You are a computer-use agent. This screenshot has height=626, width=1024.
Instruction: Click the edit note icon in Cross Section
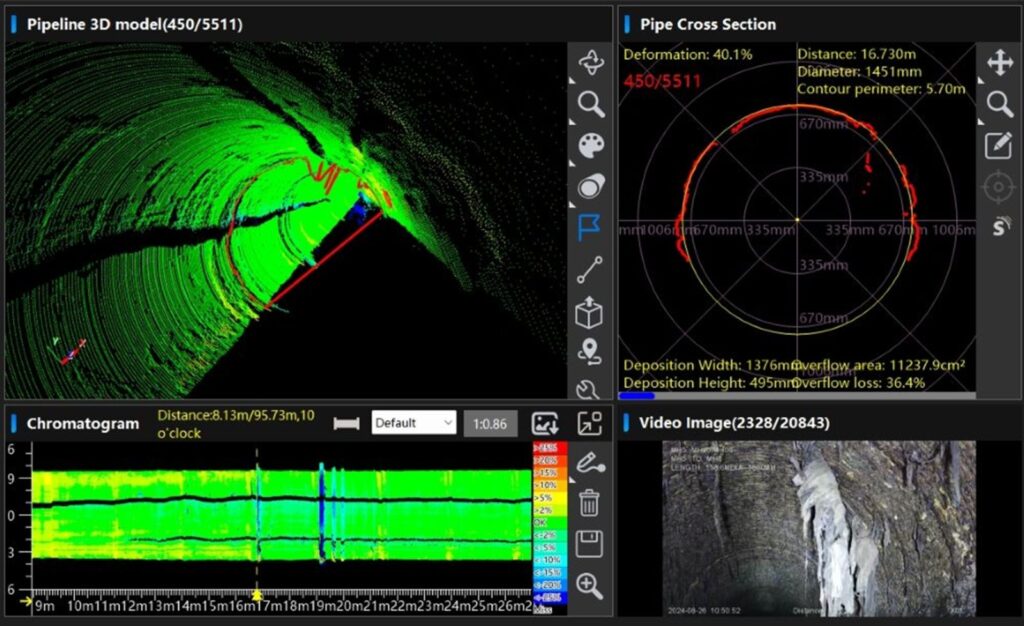coord(999,145)
